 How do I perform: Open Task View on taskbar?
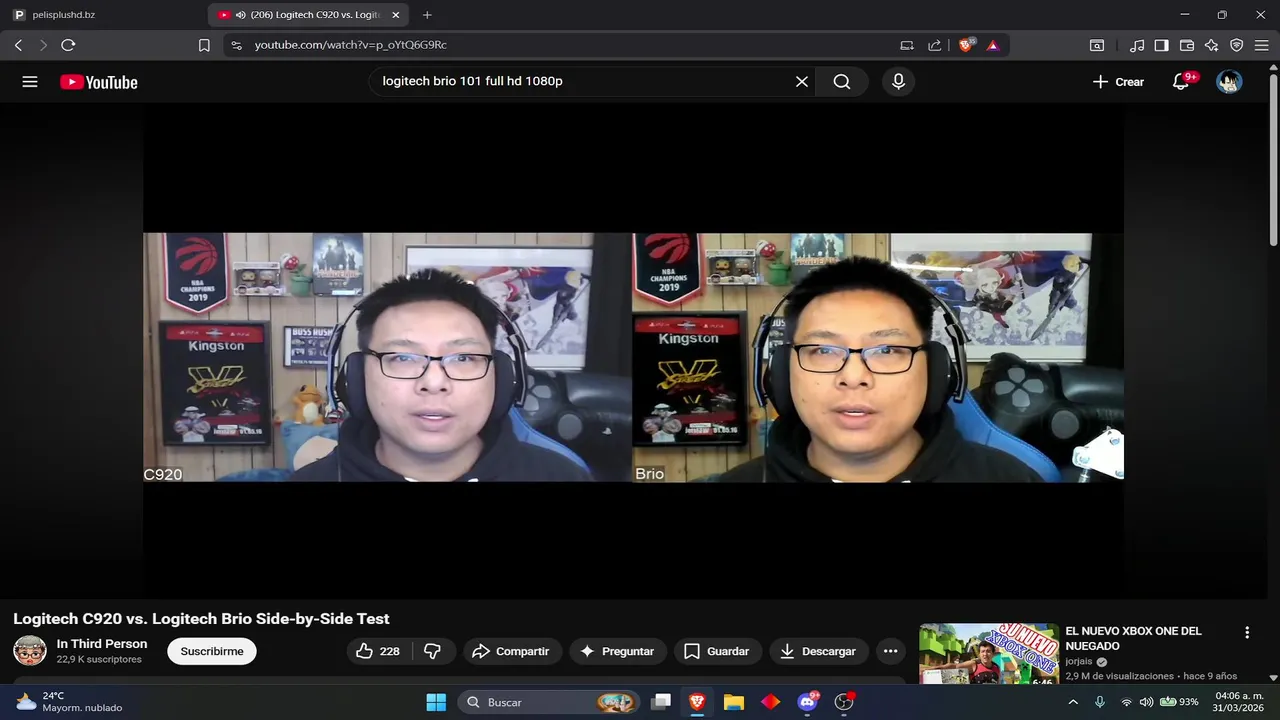click(x=661, y=702)
